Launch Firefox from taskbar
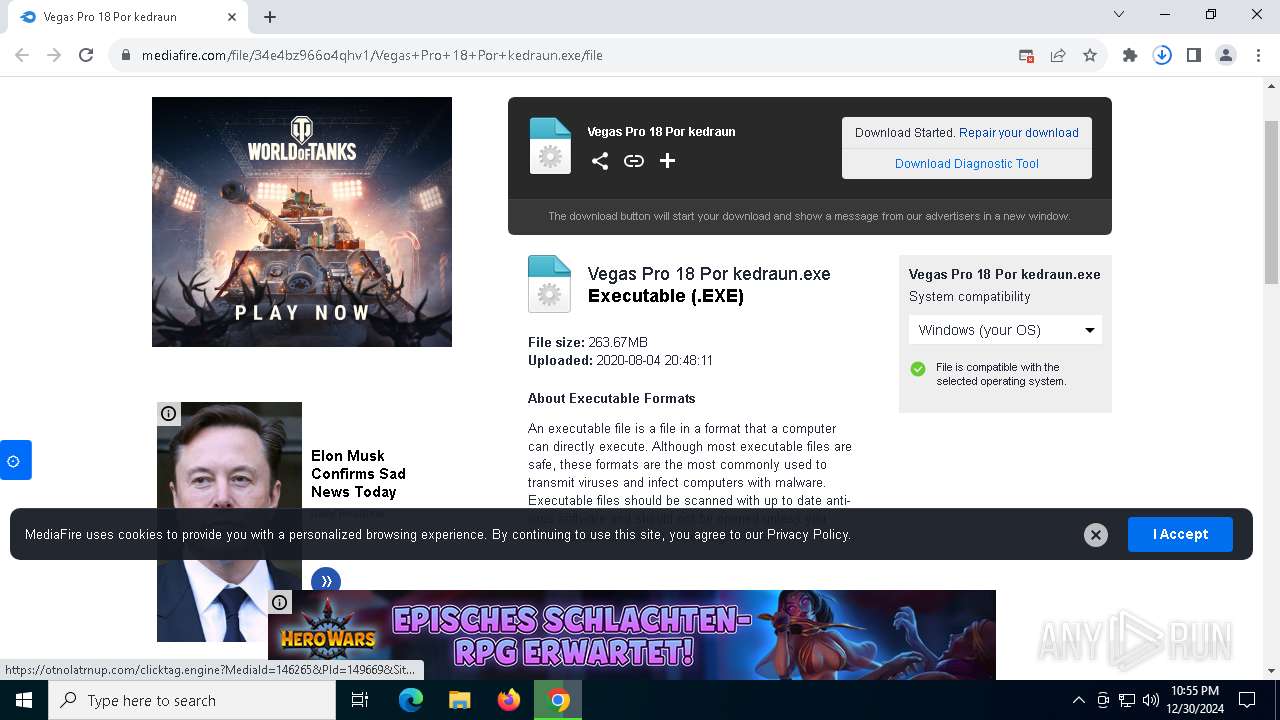This screenshot has width=1280, height=720. coord(509,700)
